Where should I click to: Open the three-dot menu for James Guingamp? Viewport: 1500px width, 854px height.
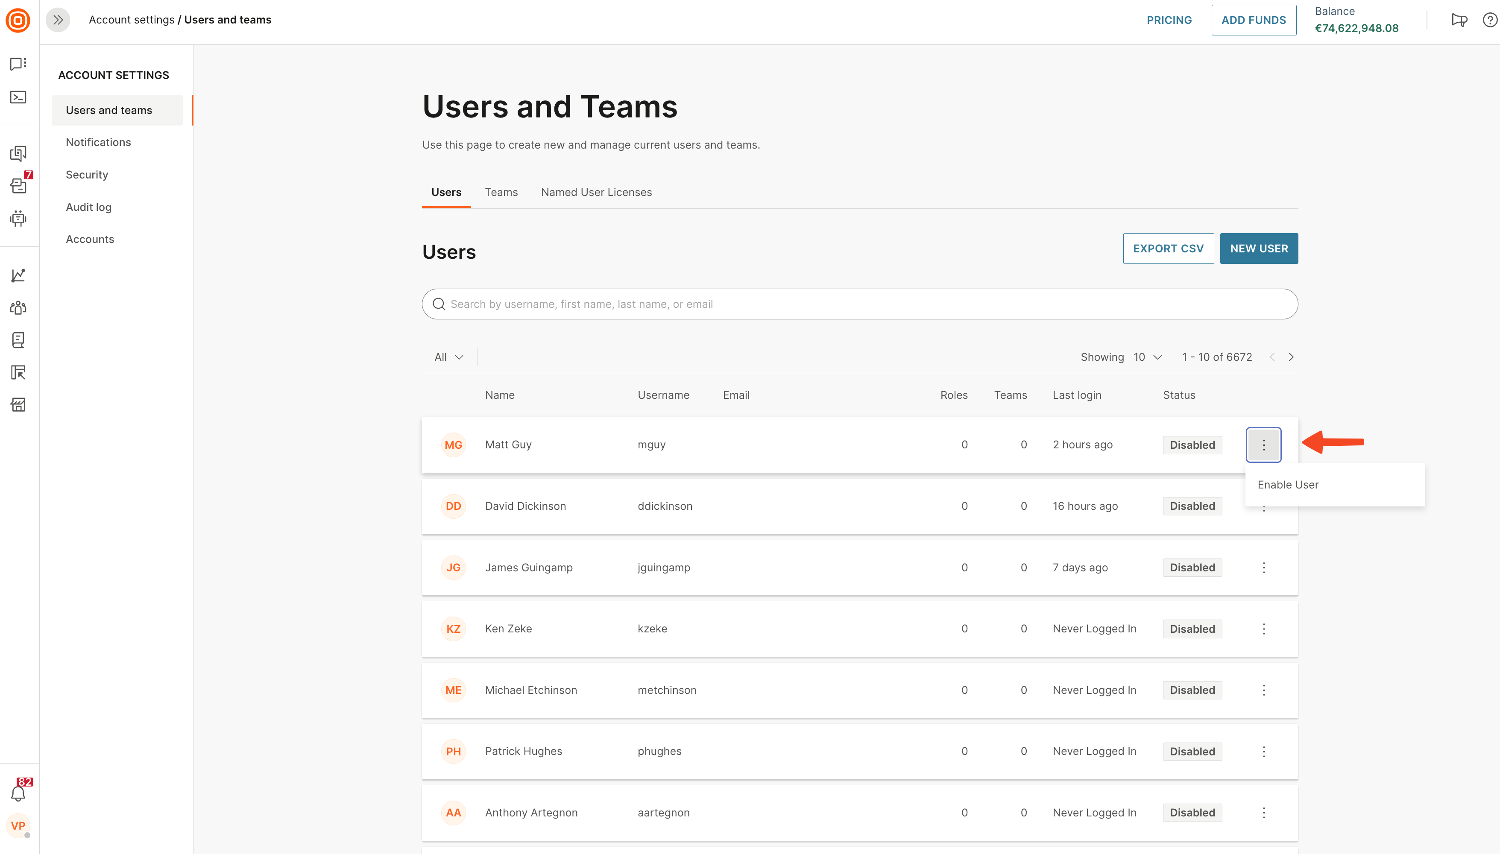[1264, 568]
